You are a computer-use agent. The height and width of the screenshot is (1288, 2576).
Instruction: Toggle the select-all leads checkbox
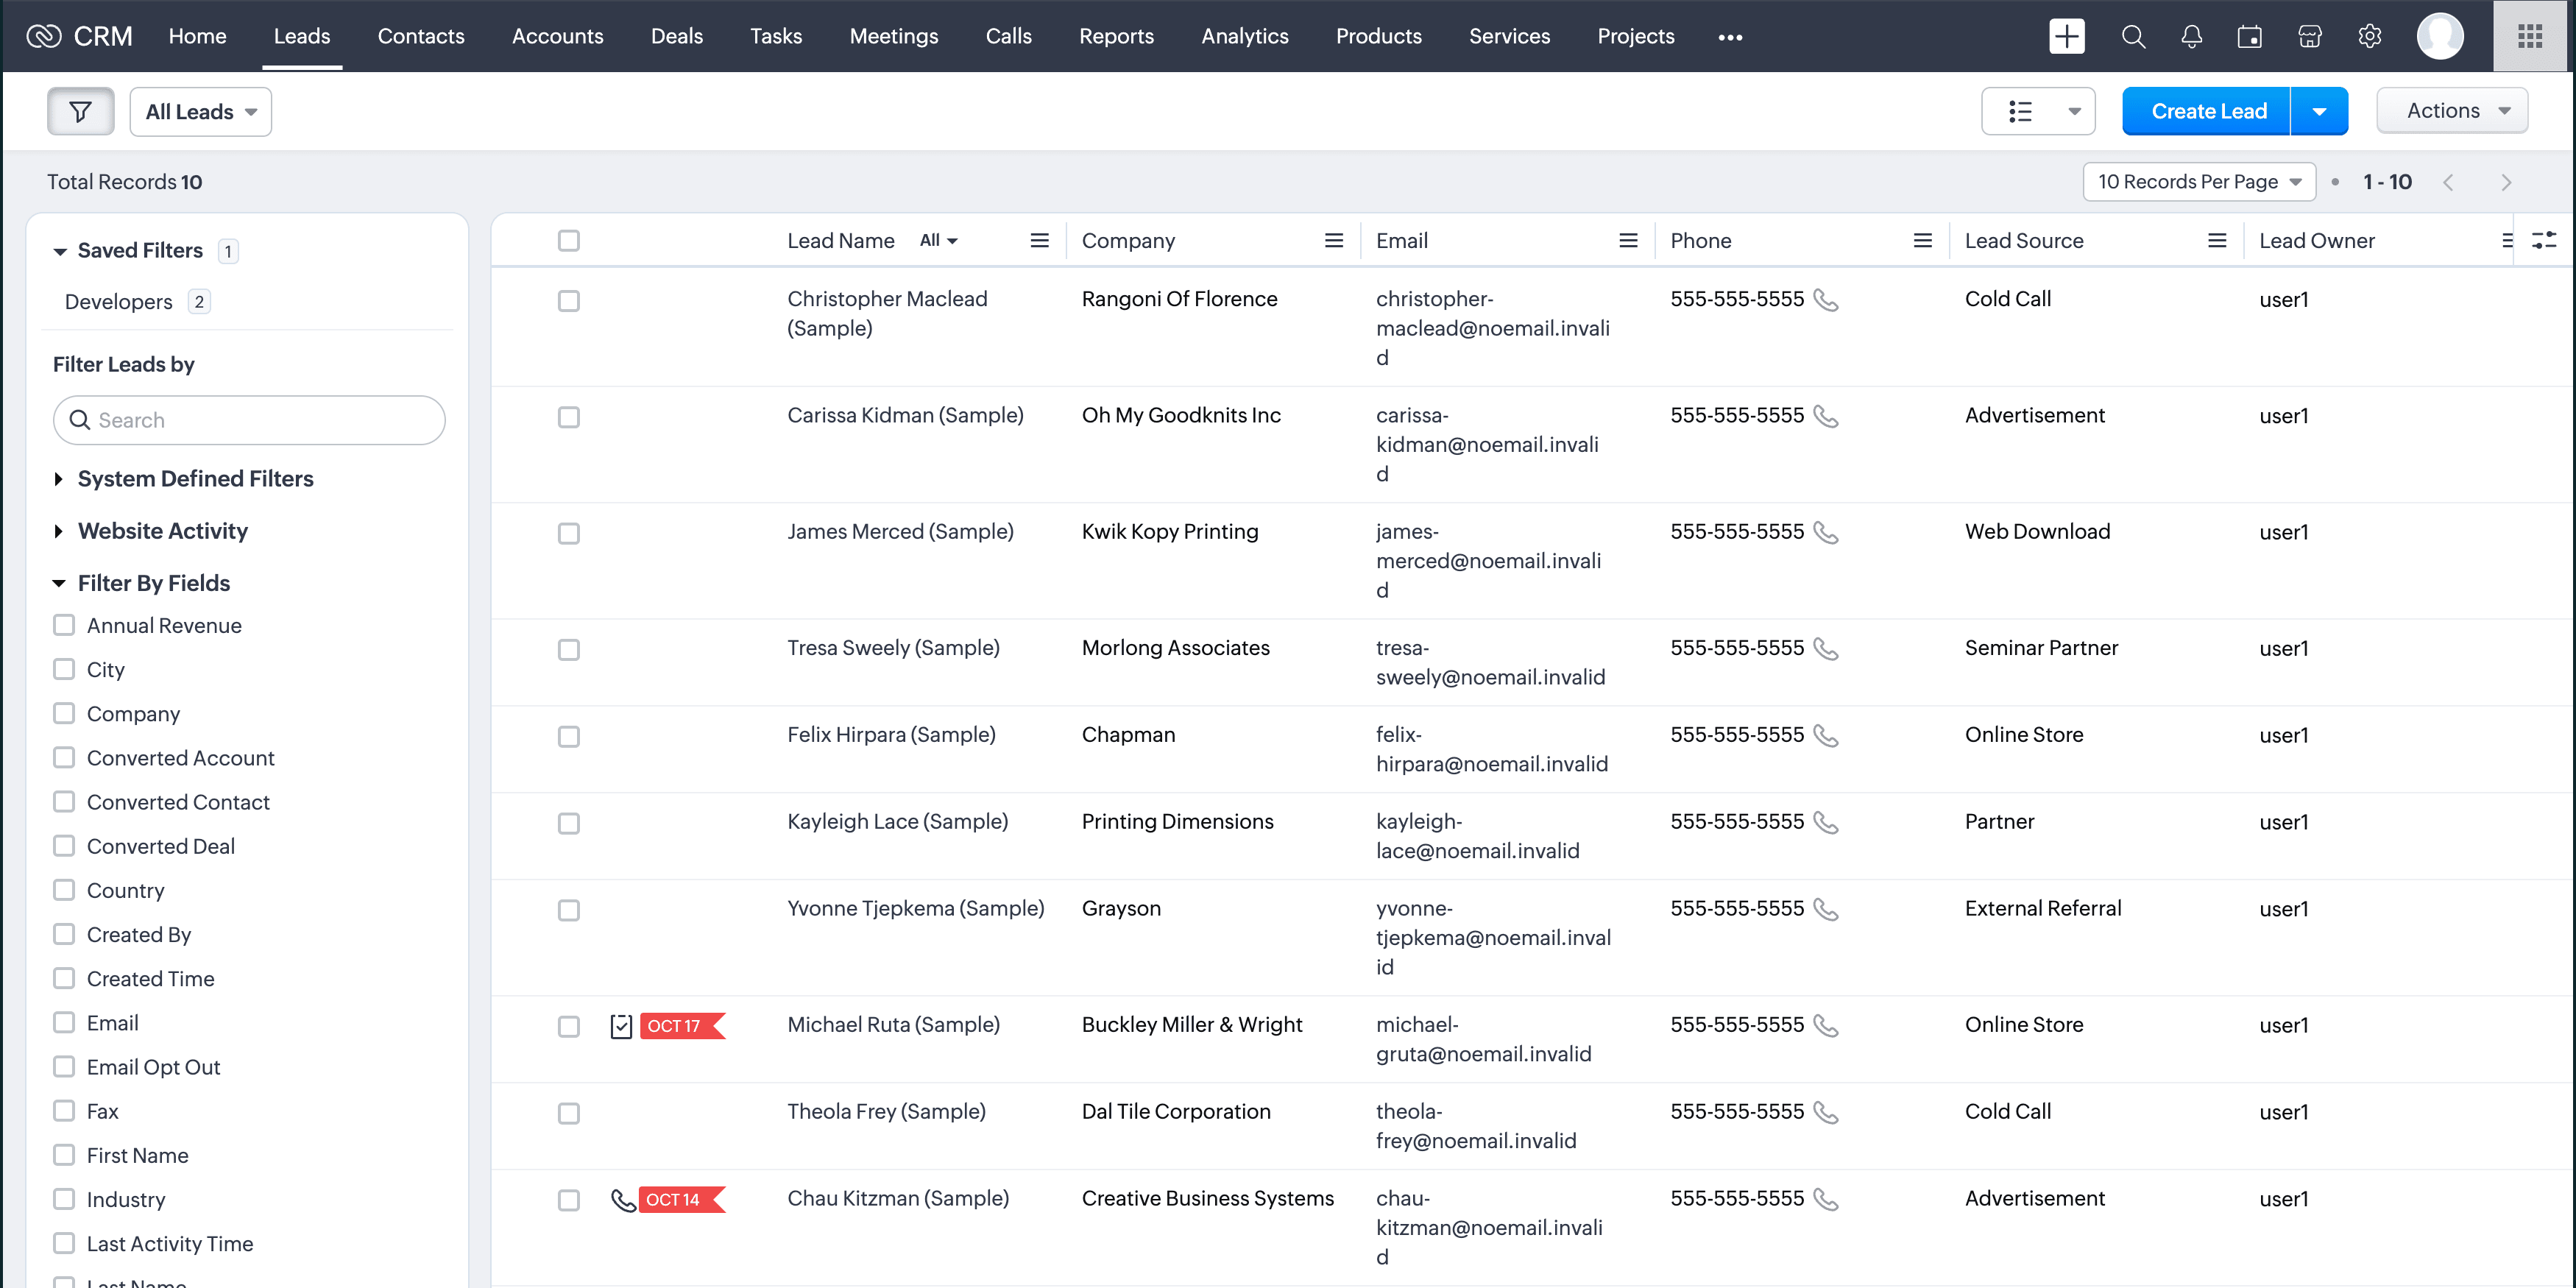pos(568,240)
